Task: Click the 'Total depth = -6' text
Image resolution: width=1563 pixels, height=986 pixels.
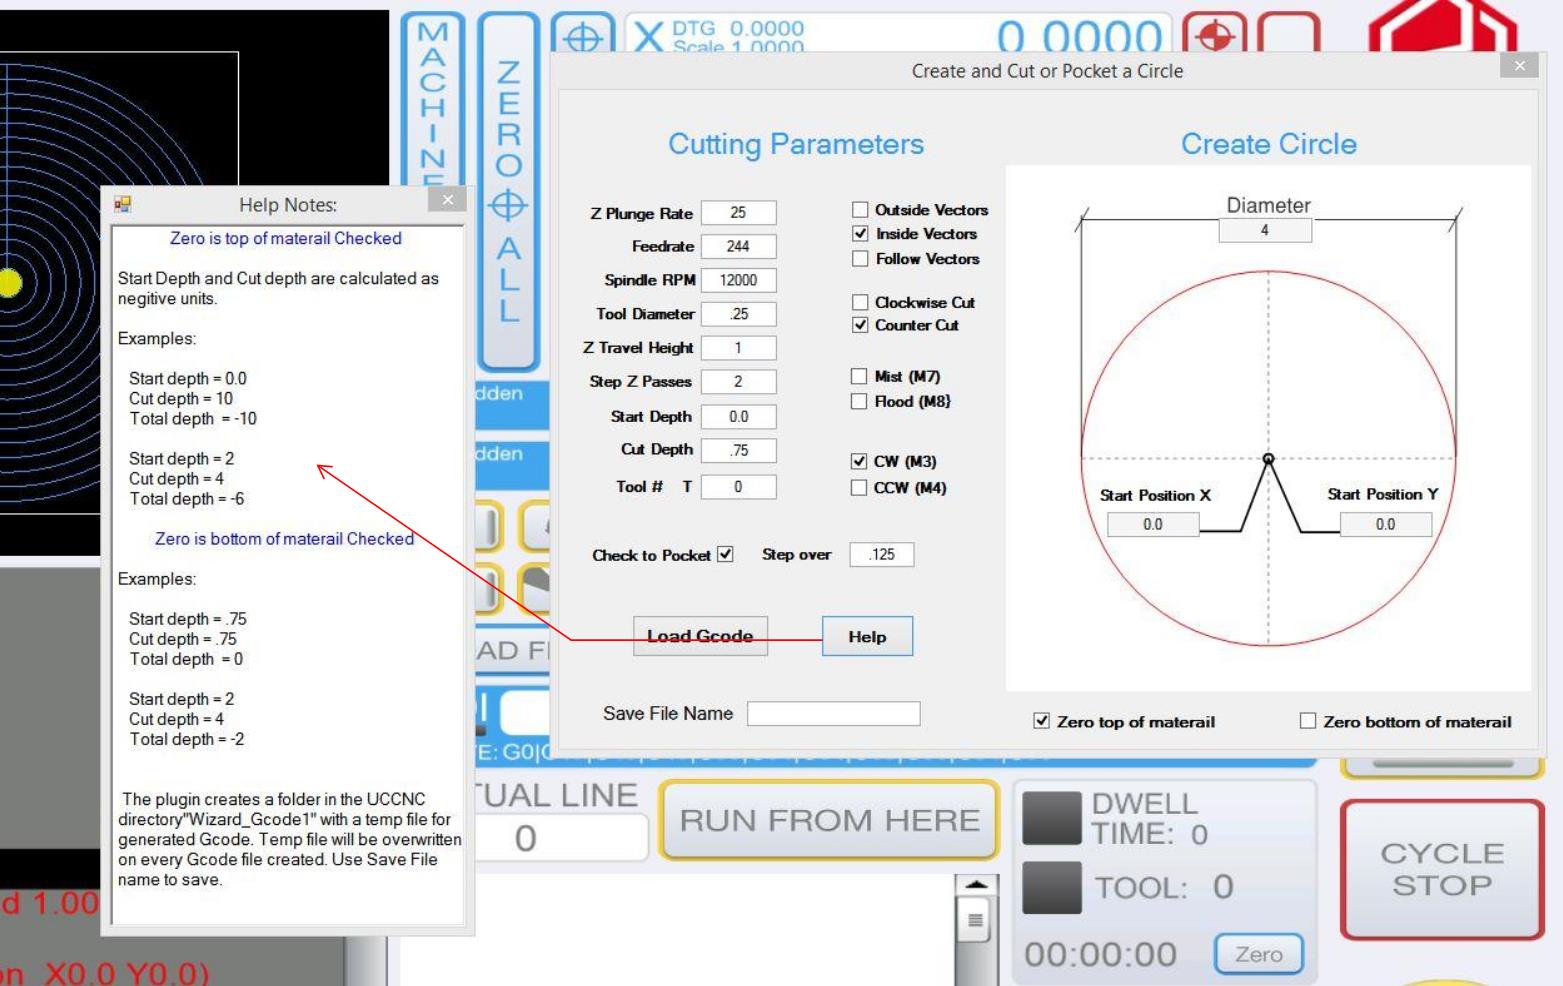Action: pyautogui.click(x=186, y=498)
